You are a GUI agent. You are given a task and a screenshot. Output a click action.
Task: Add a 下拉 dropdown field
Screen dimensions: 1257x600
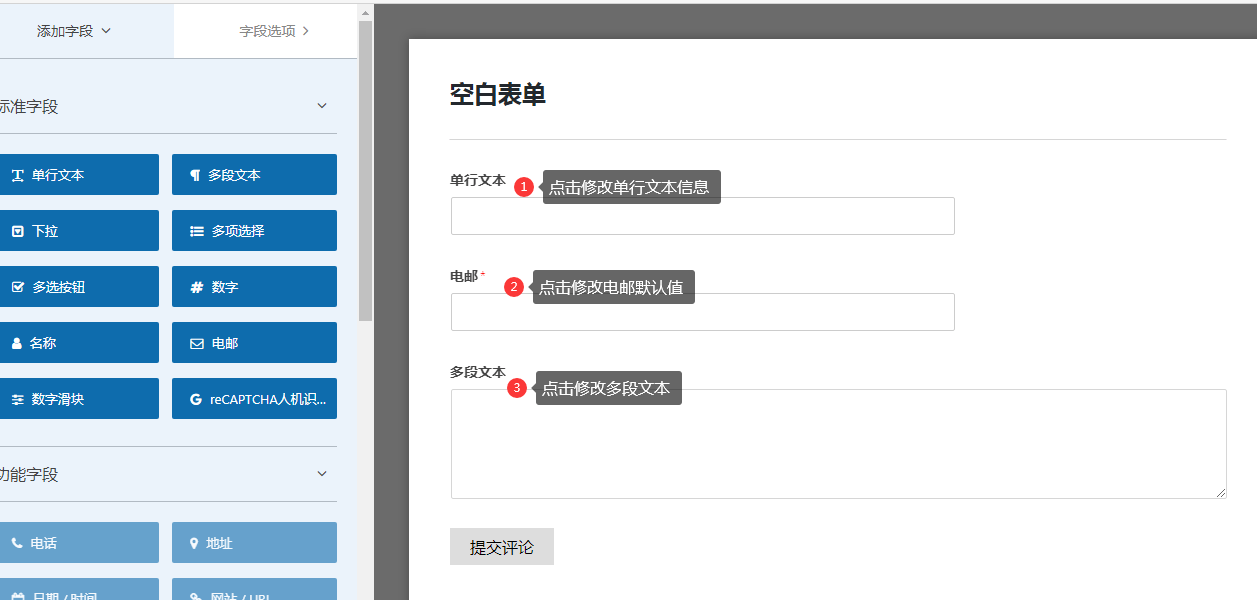[x=78, y=231]
